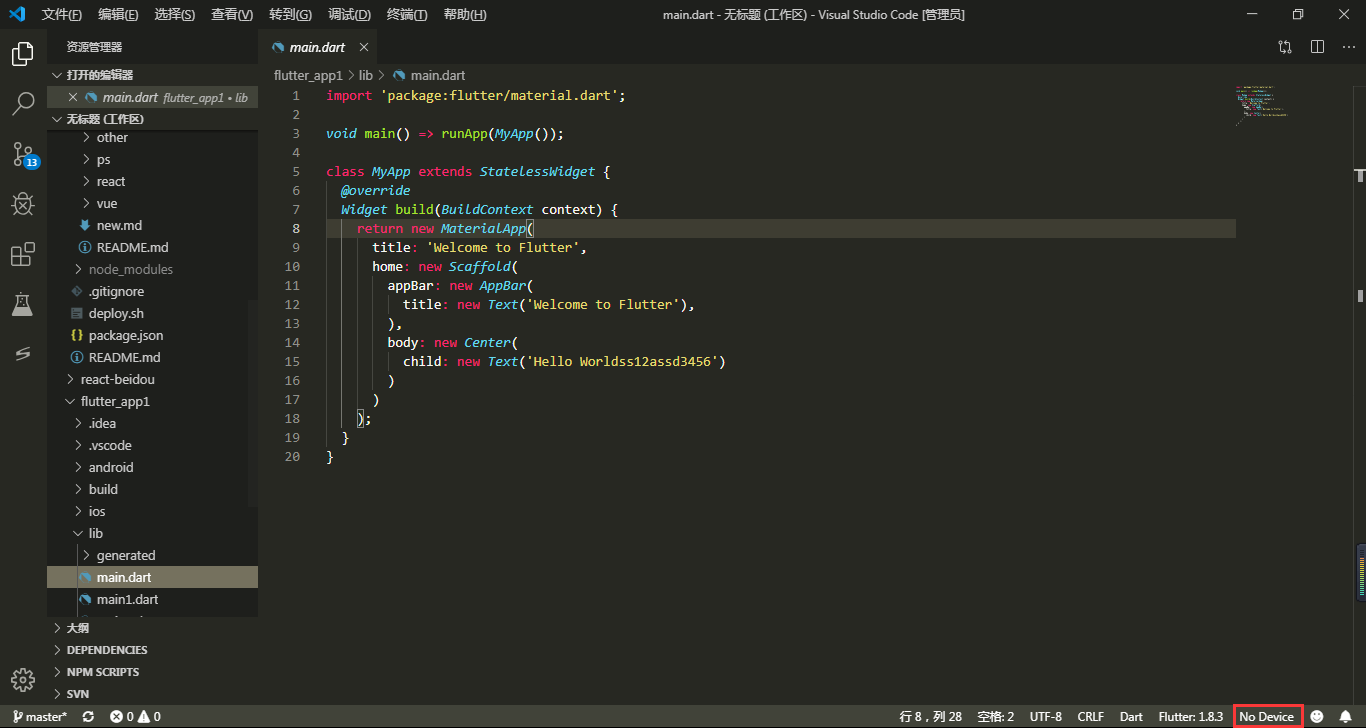Click the split editor icon
This screenshot has width=1366, height=728.
click(x=1317, y=47)
